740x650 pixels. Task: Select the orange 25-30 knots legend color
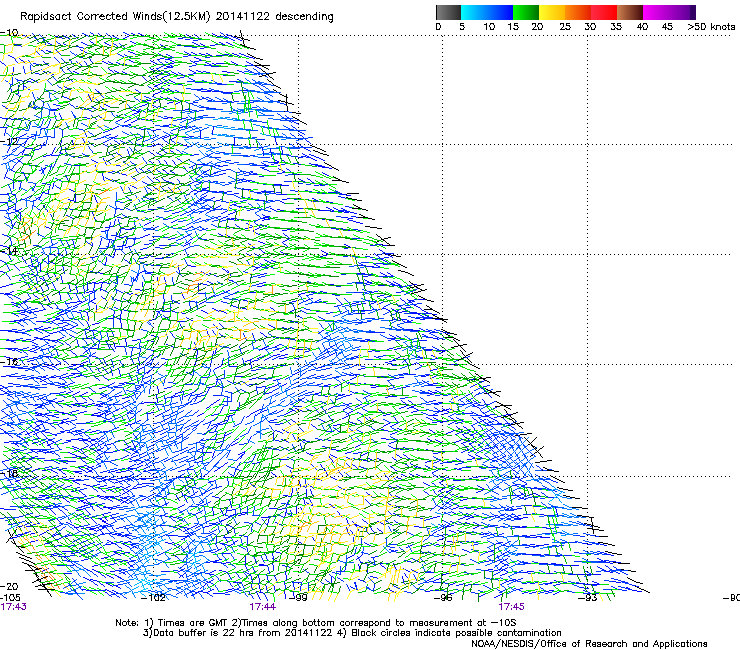point(578,12)
